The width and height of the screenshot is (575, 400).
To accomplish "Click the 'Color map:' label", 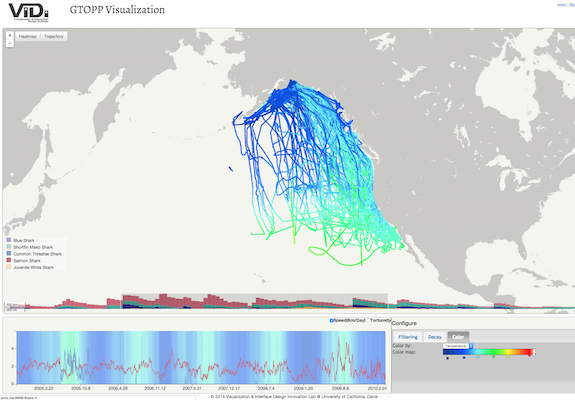I will point(404,352).
